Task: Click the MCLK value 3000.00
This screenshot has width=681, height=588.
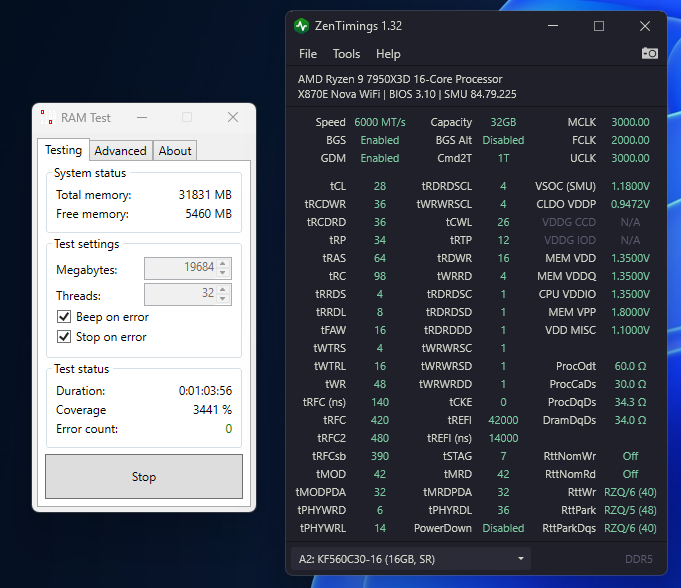Action: tap(630, 122)
